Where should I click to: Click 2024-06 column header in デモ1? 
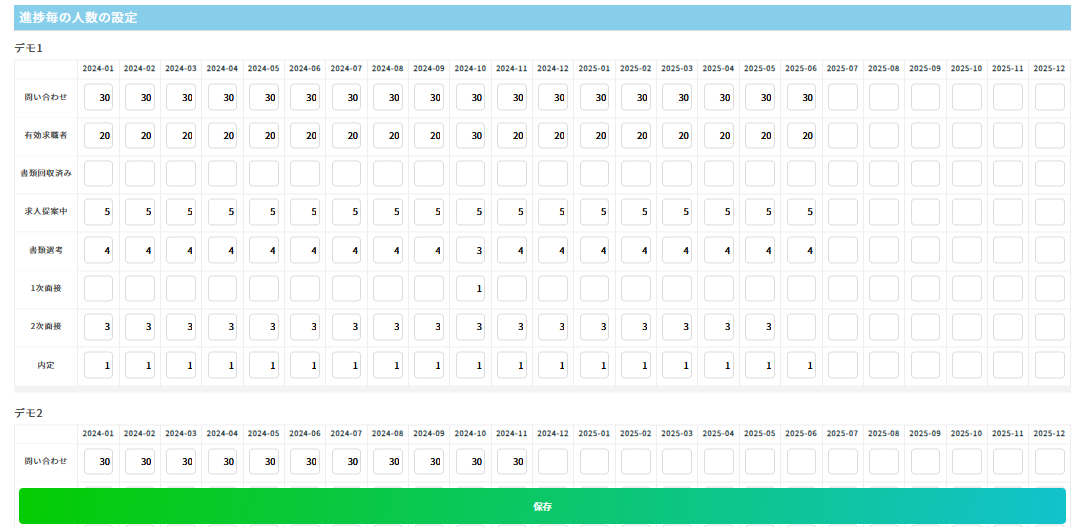pyautogui.click(x=305, y=69)
